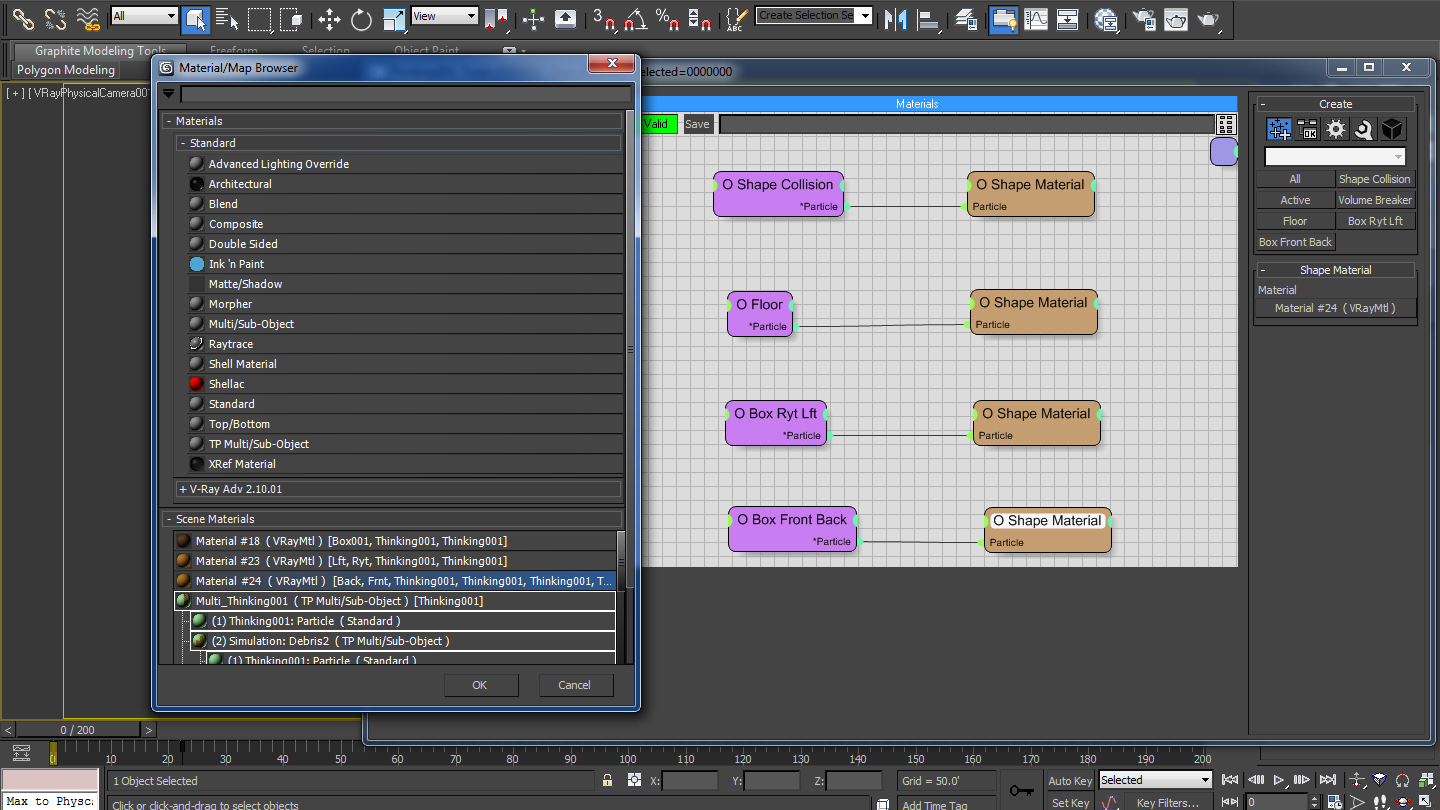Image resolution: width=1440 pixels, height=810 pixels.
Task: Open the Selected key filter dropdown
Action: (1155, 780)
